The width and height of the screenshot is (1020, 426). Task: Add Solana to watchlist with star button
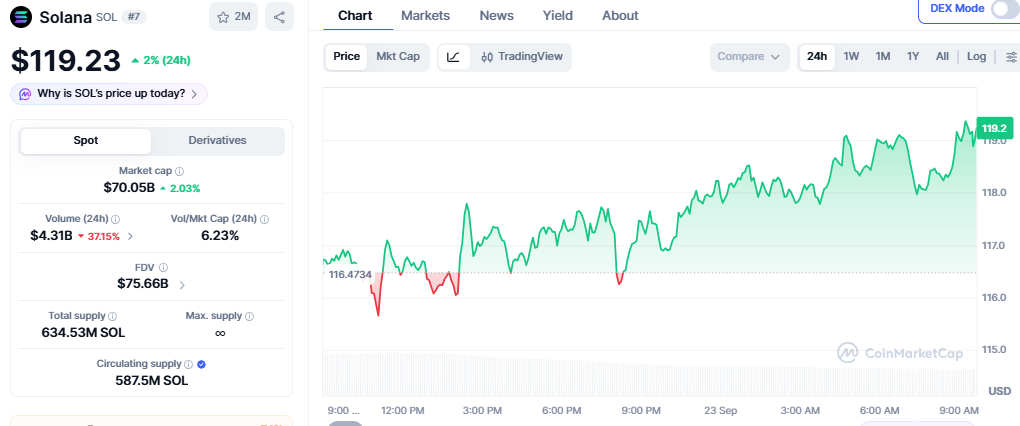click(234, 17)
